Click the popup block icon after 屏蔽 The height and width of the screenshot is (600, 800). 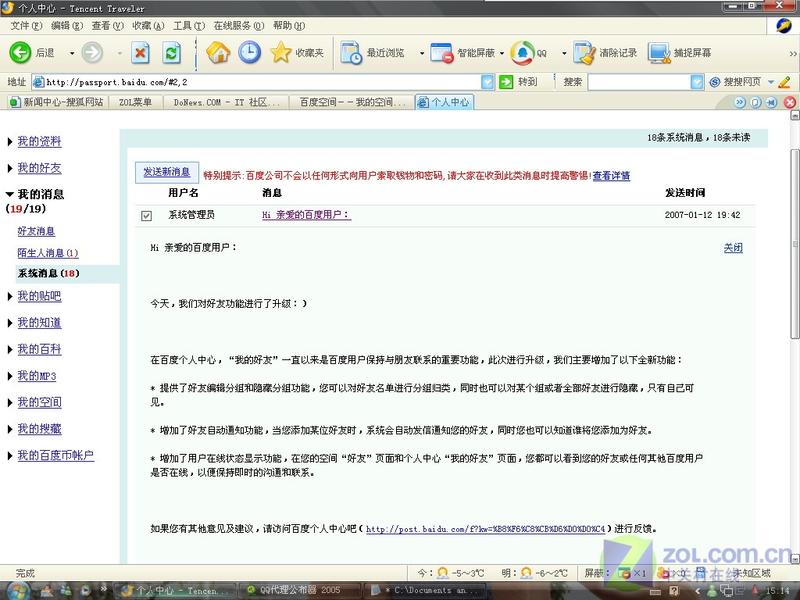coord(623,573)
